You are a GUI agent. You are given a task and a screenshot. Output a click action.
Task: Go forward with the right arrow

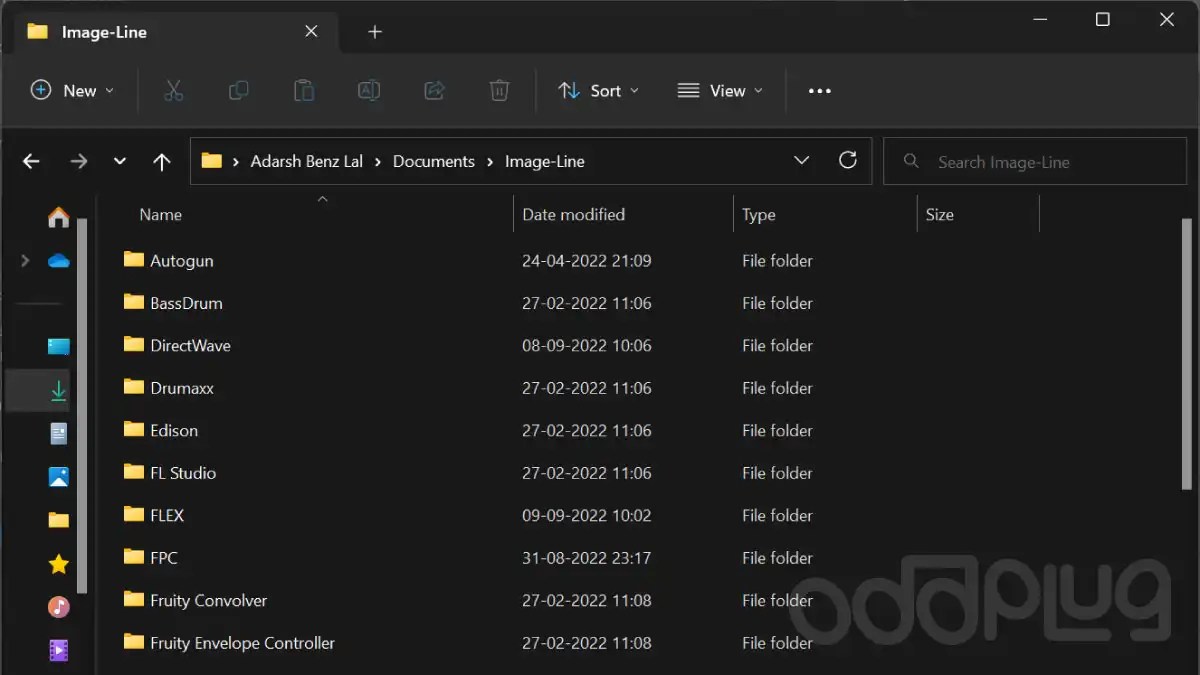tap(79, 161)
